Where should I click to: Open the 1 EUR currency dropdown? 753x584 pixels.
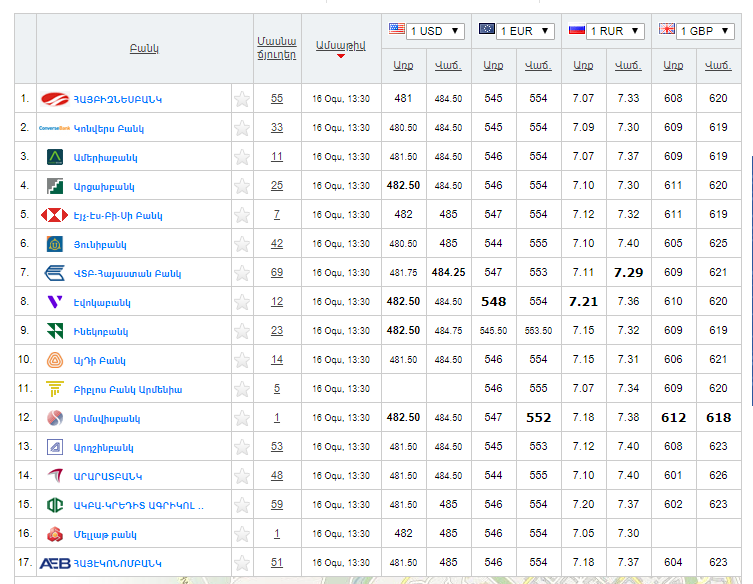point(525,31)
